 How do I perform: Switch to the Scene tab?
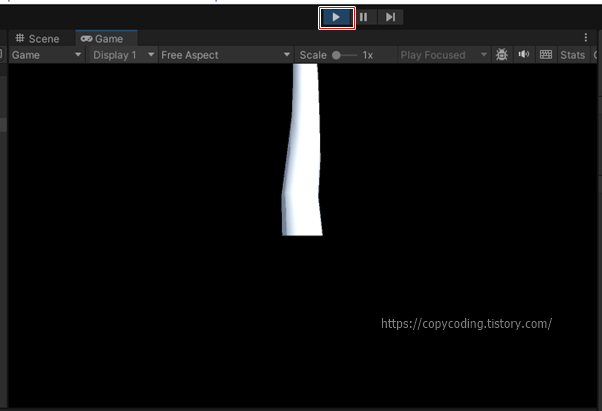(x=37, y=39)
